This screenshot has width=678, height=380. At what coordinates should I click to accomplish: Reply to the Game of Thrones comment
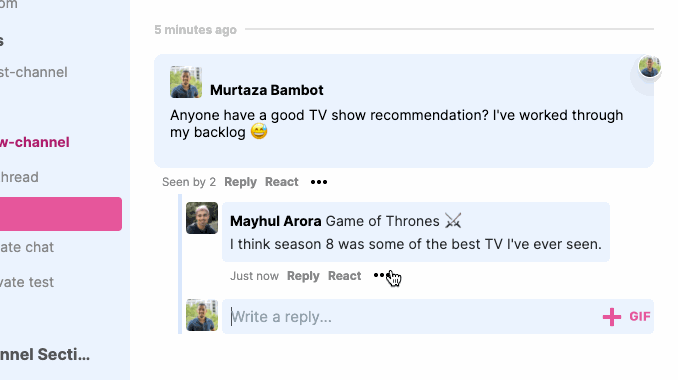303,276
